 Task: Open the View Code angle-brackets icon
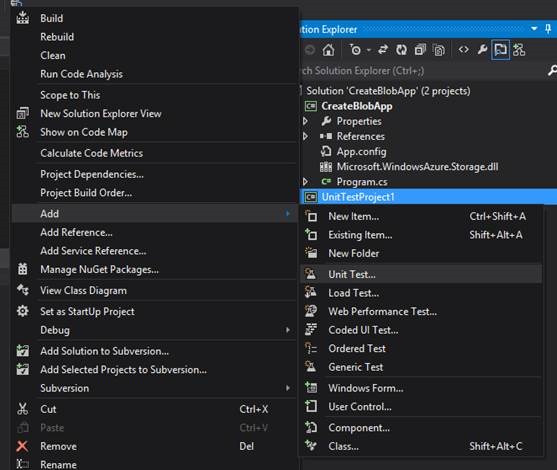[464, 50]
